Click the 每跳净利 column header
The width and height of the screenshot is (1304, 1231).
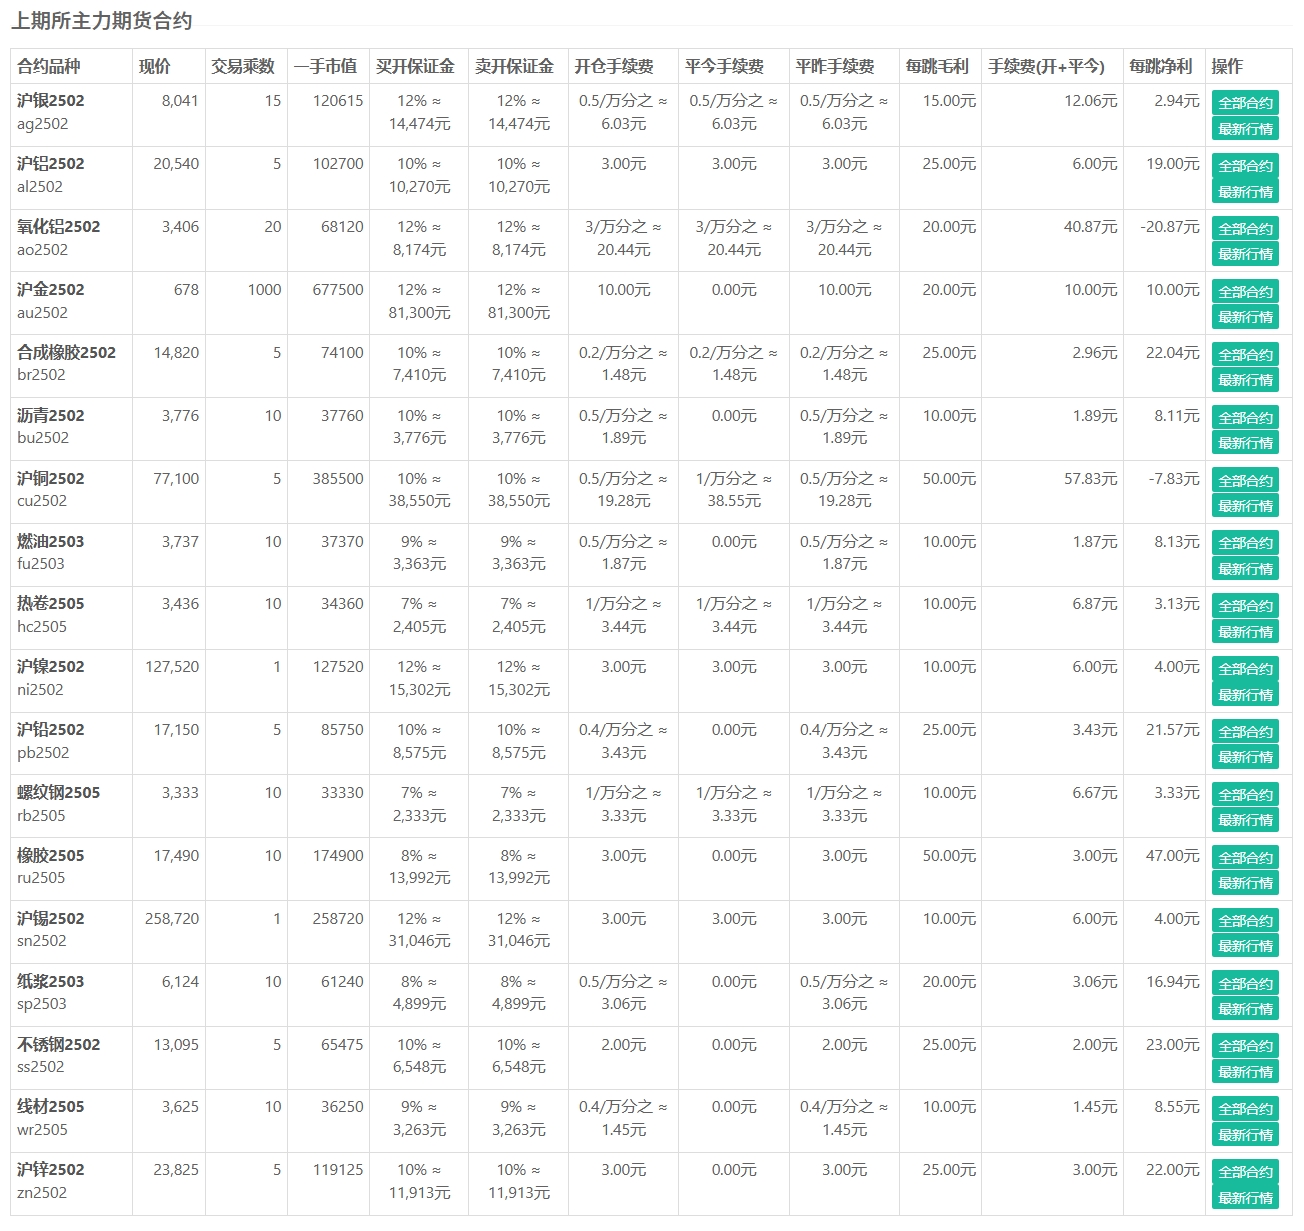coord(1160,66)
